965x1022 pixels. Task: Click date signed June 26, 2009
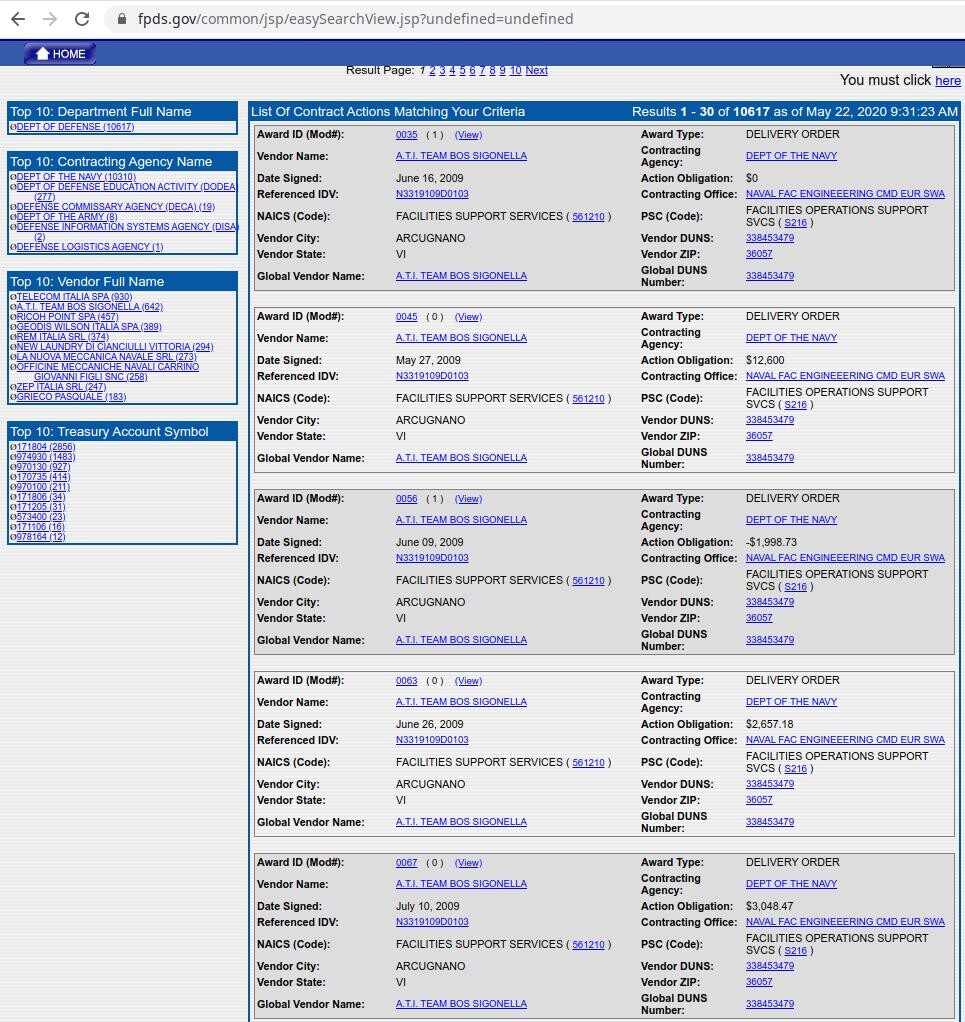tap(429, 724)
